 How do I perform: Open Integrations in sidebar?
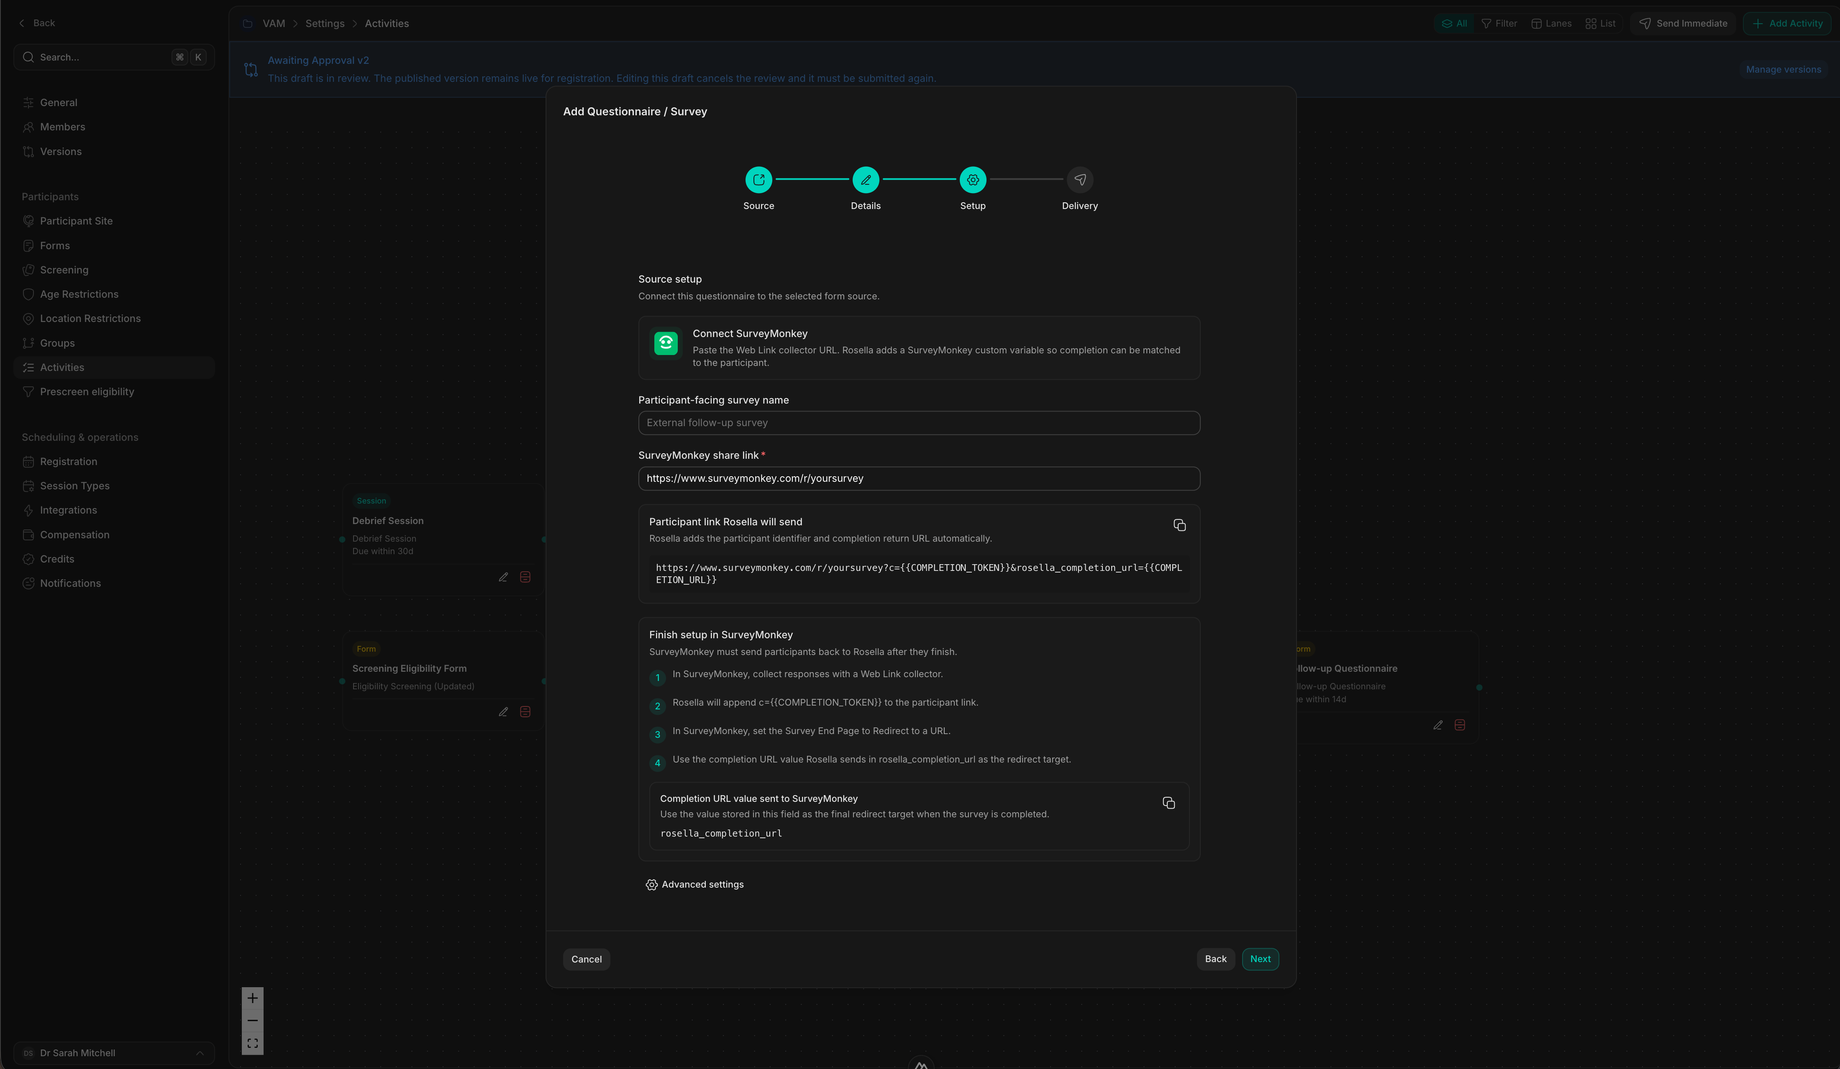pos(114,510)
